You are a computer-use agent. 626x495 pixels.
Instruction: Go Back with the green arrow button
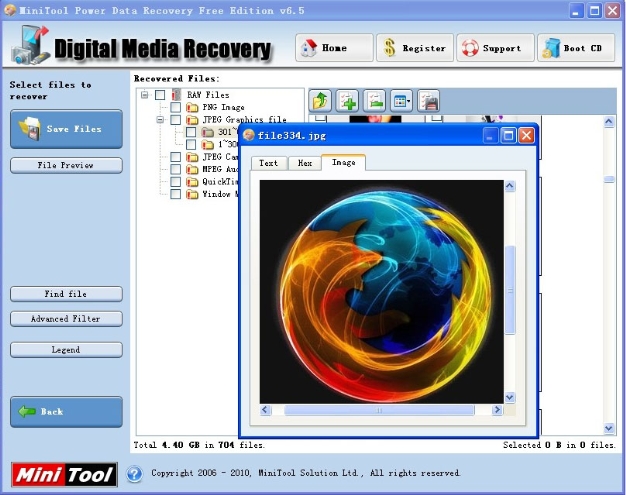tap(66, 412)
